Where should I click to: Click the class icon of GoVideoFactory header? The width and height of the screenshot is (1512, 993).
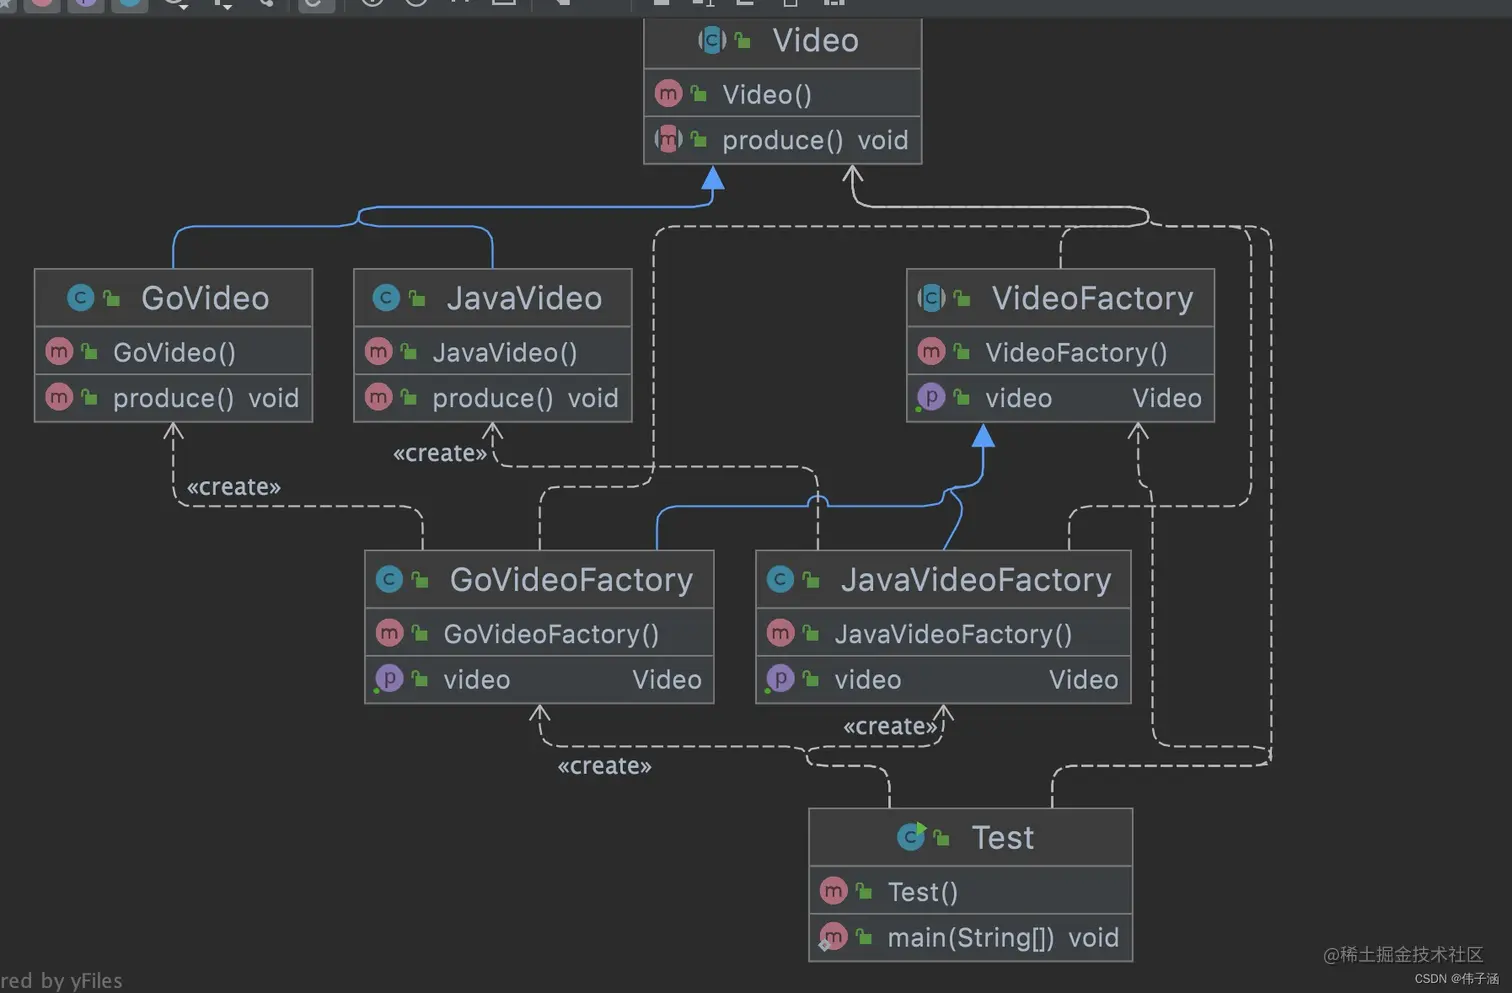tap(389, 579)
